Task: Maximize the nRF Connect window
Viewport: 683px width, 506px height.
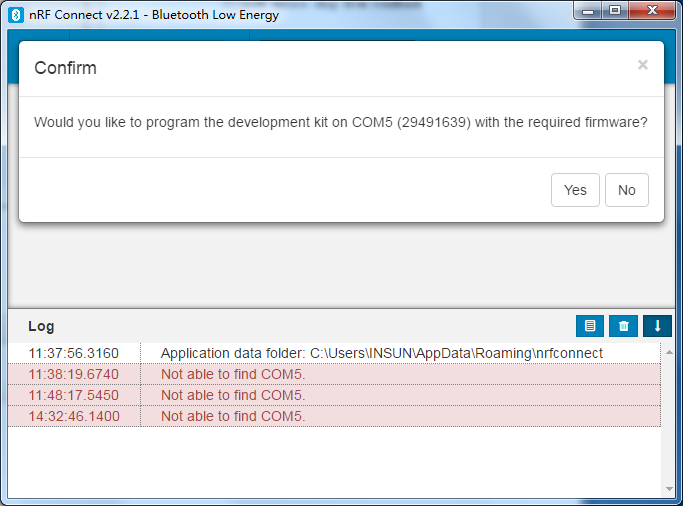Action: tap(615, 10)
